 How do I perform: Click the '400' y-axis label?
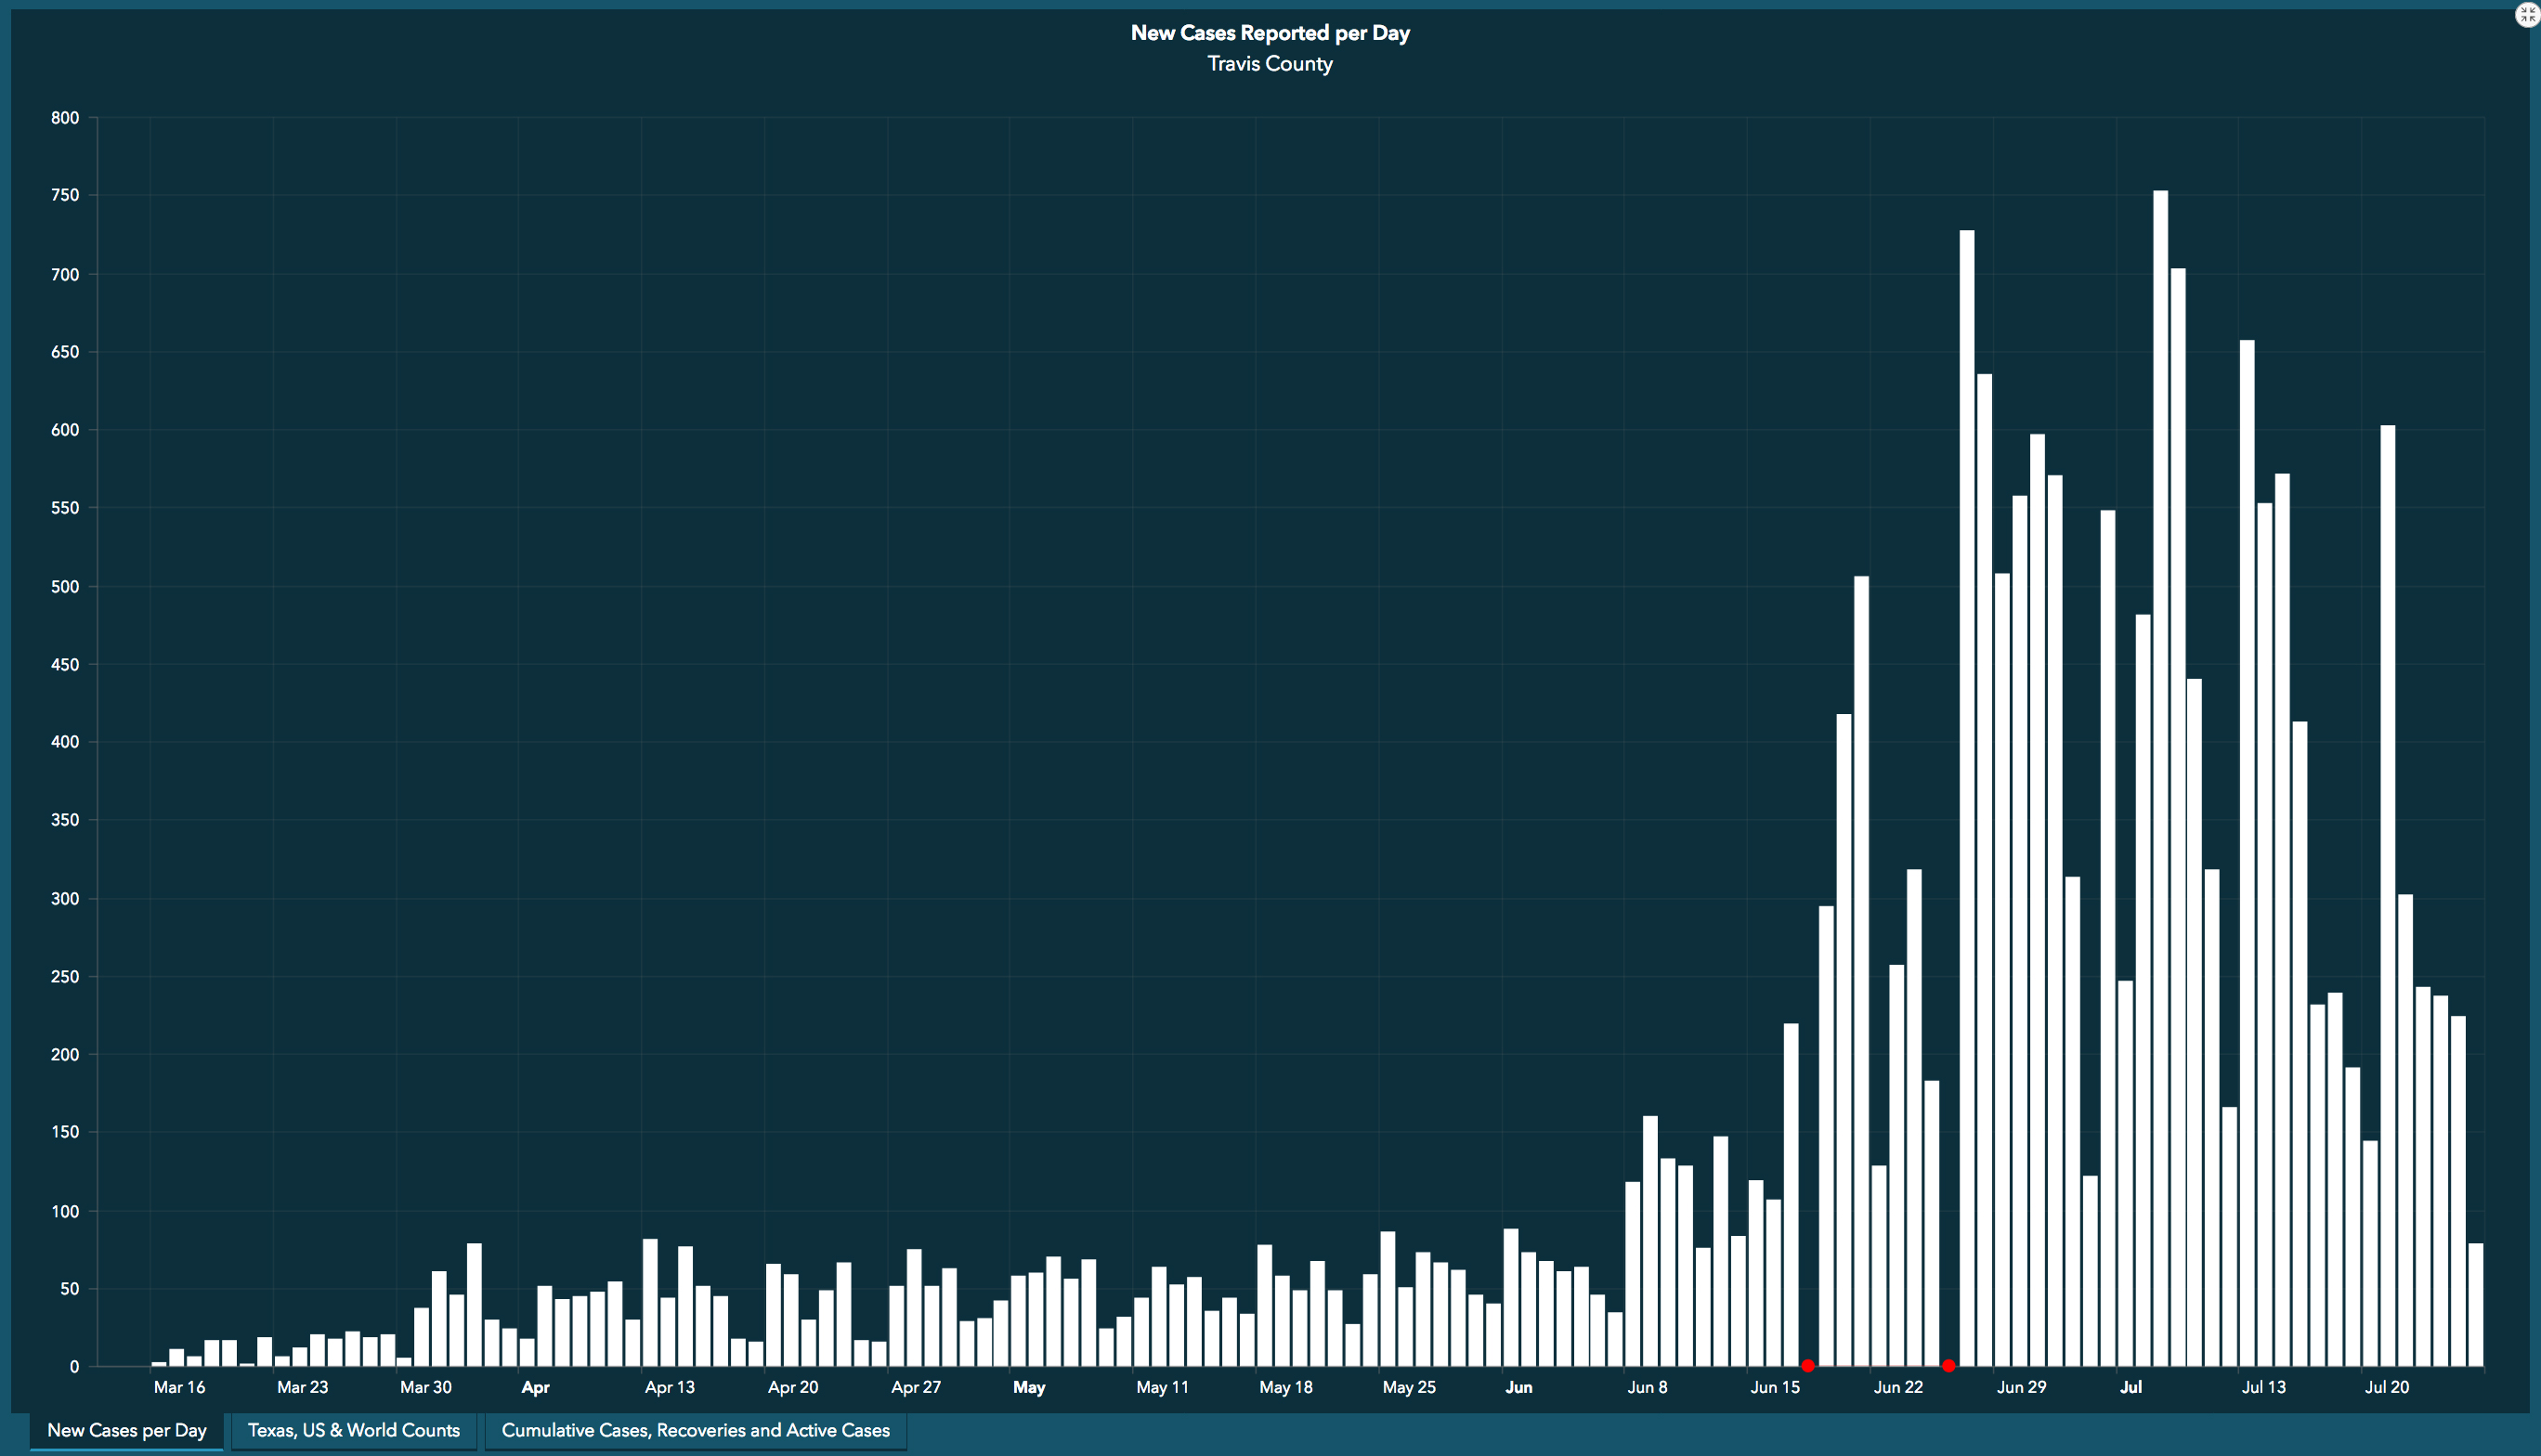[65, 742]
